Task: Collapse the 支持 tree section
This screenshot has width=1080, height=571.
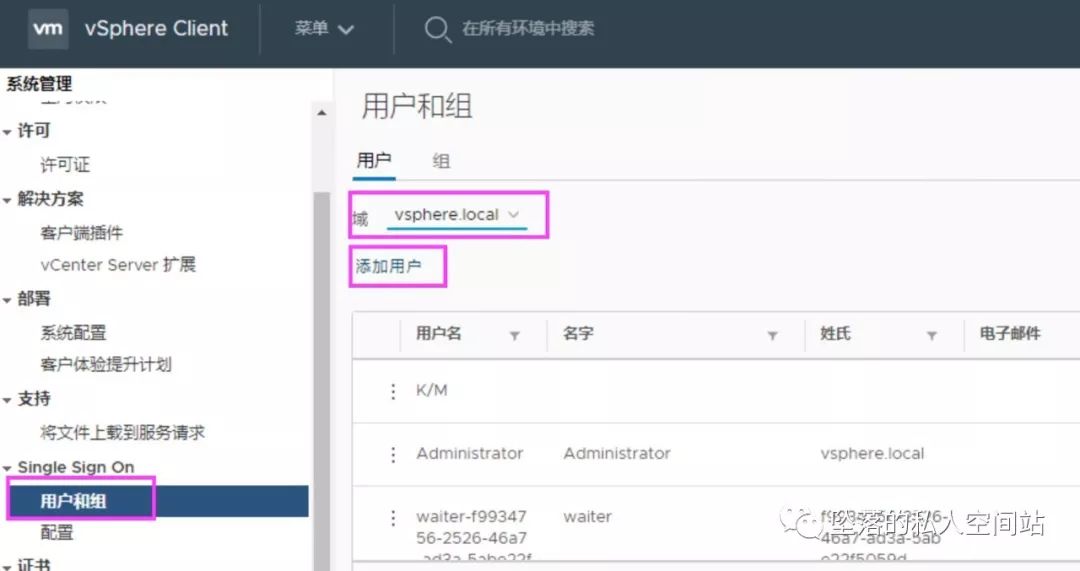Action: click(7, 400)
